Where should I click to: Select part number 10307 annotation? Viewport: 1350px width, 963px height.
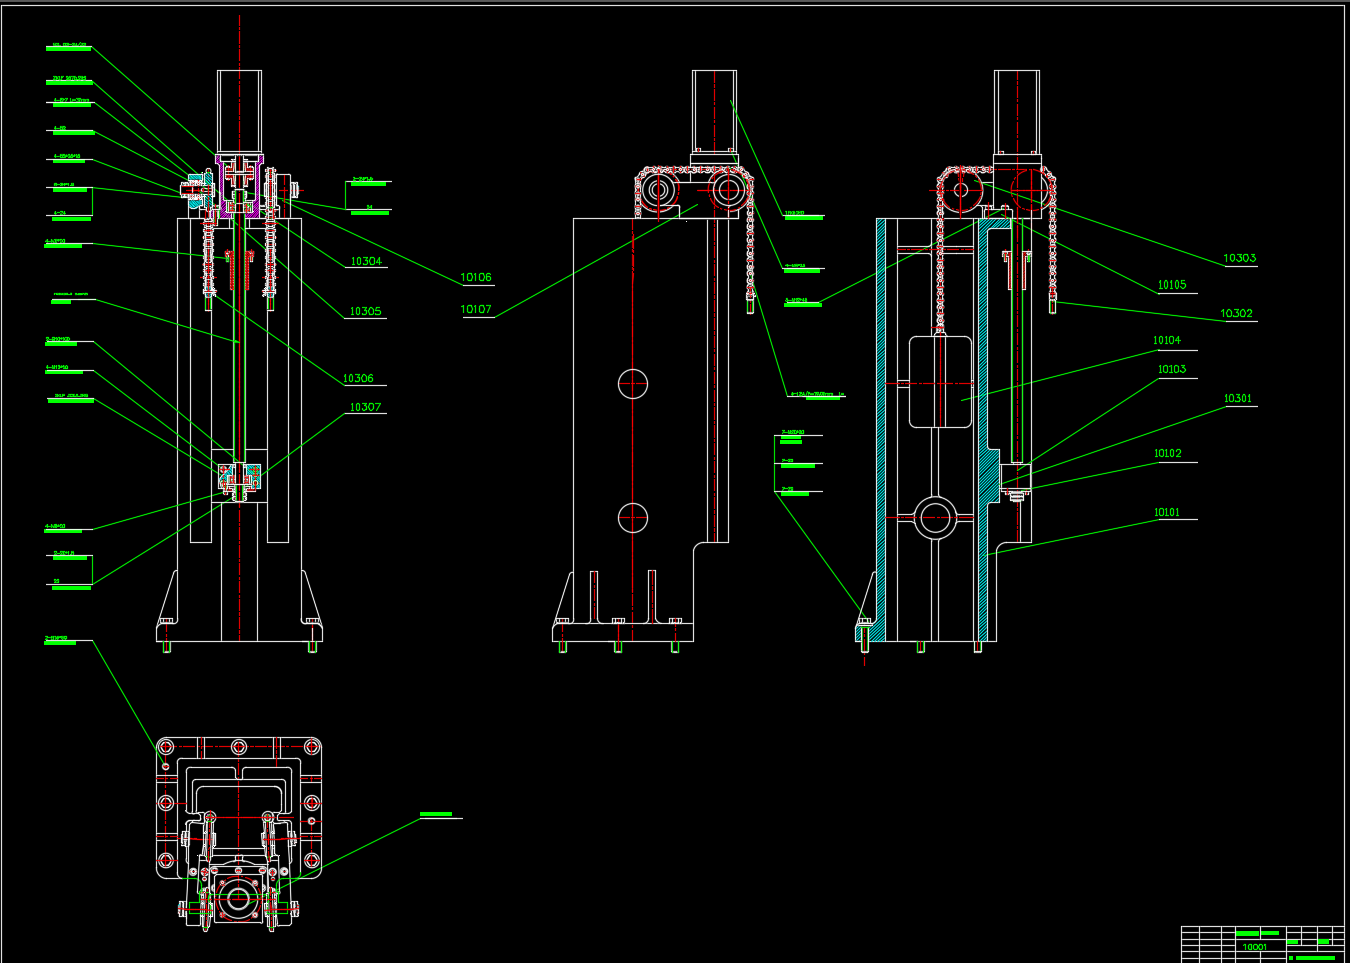(366, 408)
